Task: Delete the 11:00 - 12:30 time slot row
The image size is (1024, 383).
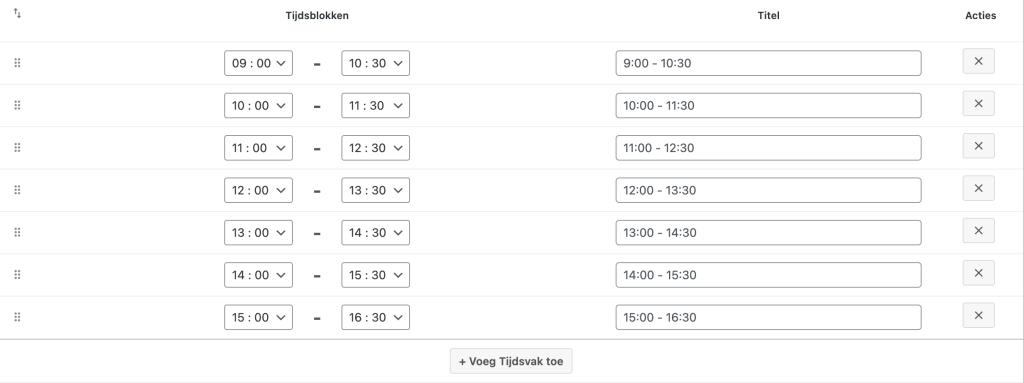Action: pos(978,146)
